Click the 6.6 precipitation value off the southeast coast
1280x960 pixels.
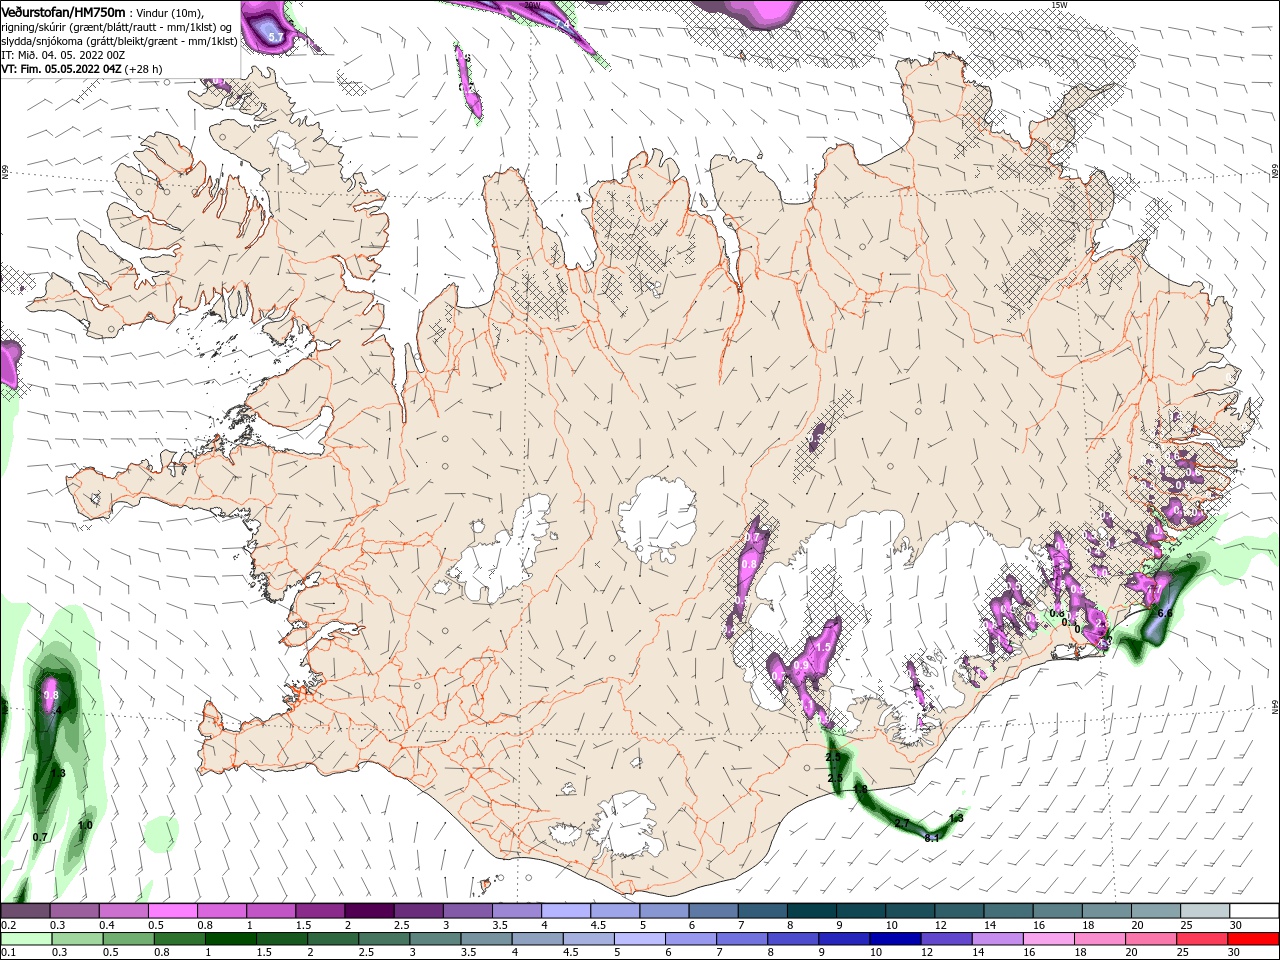pos(1164,612)
